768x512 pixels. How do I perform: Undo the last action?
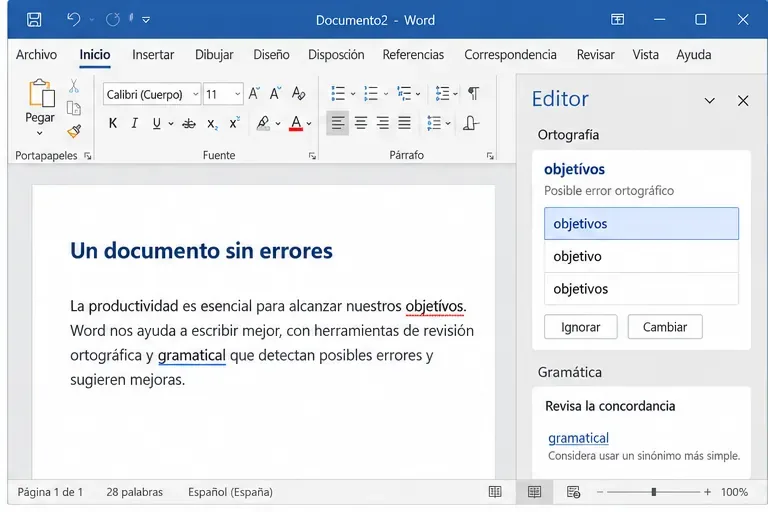coord(73,20)
